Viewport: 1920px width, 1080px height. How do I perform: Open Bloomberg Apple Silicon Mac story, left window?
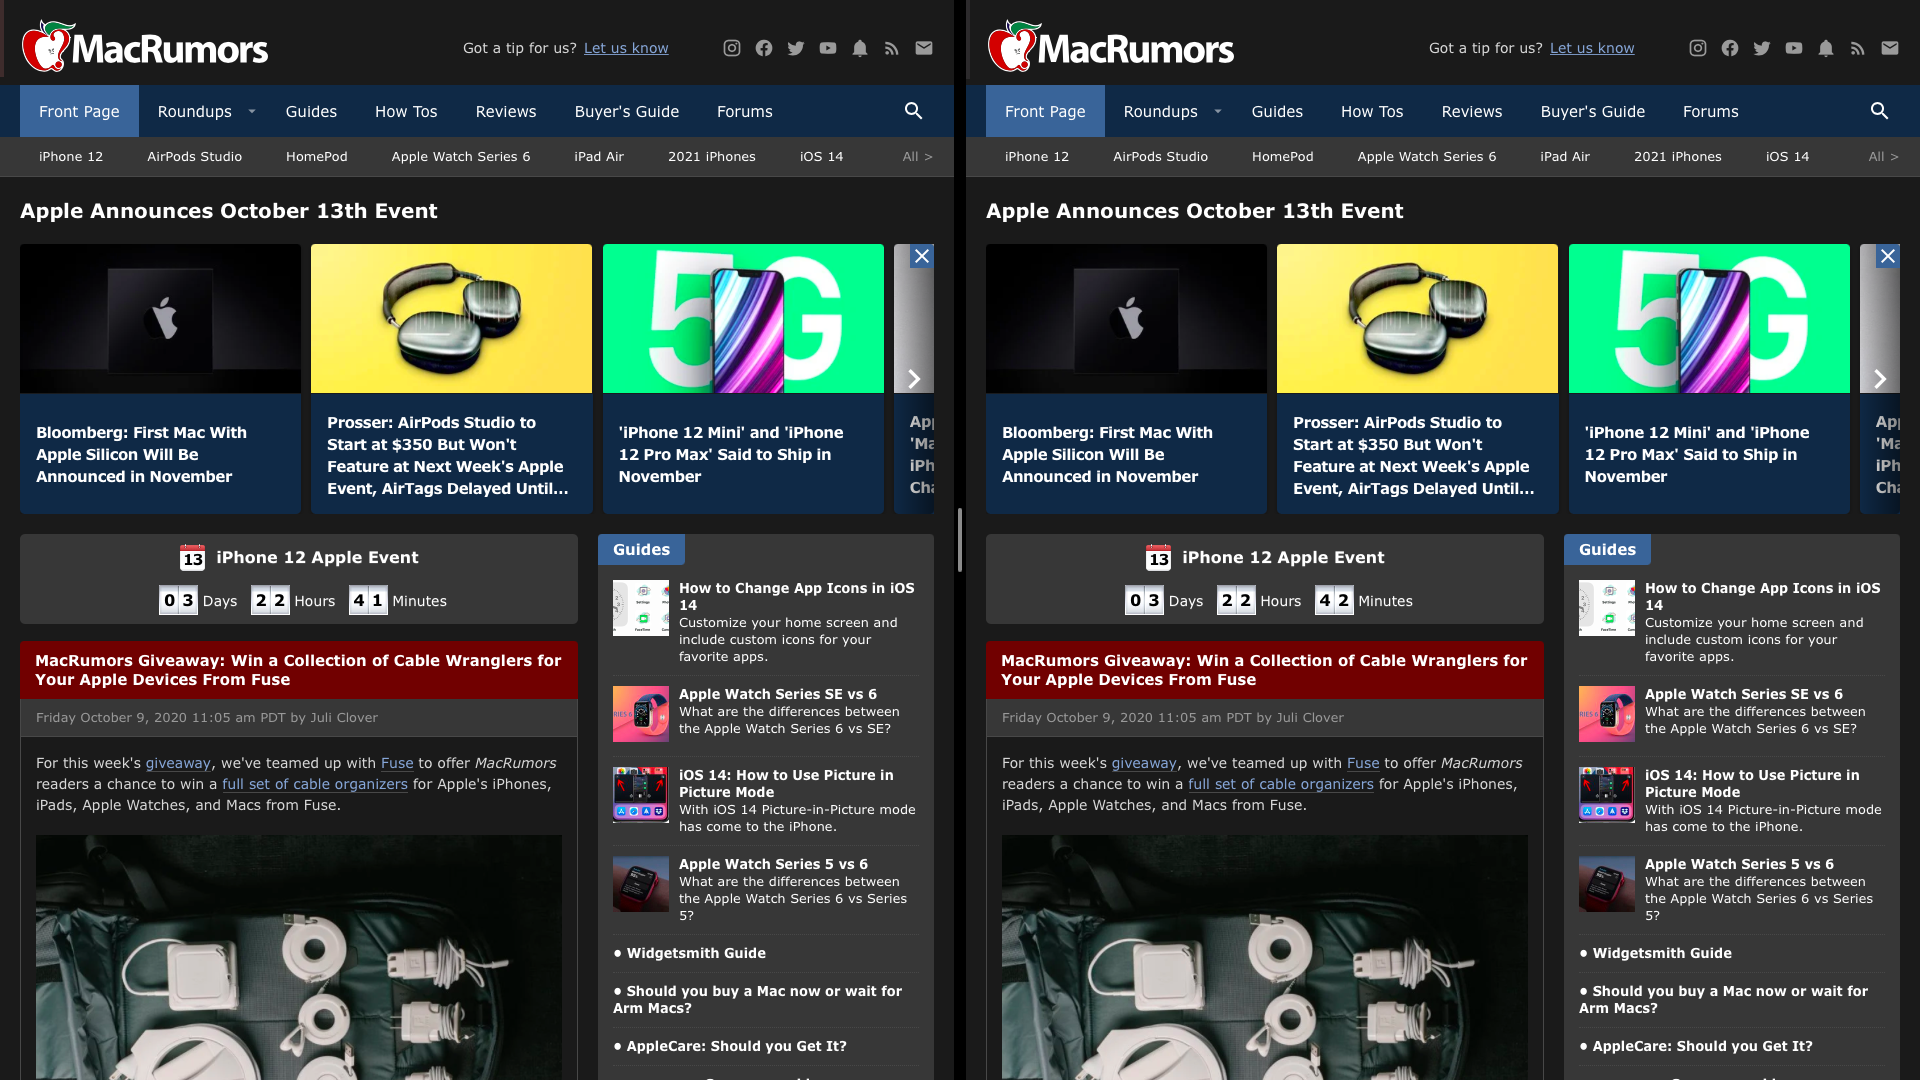pyautogui.click(x=160, y=379)
